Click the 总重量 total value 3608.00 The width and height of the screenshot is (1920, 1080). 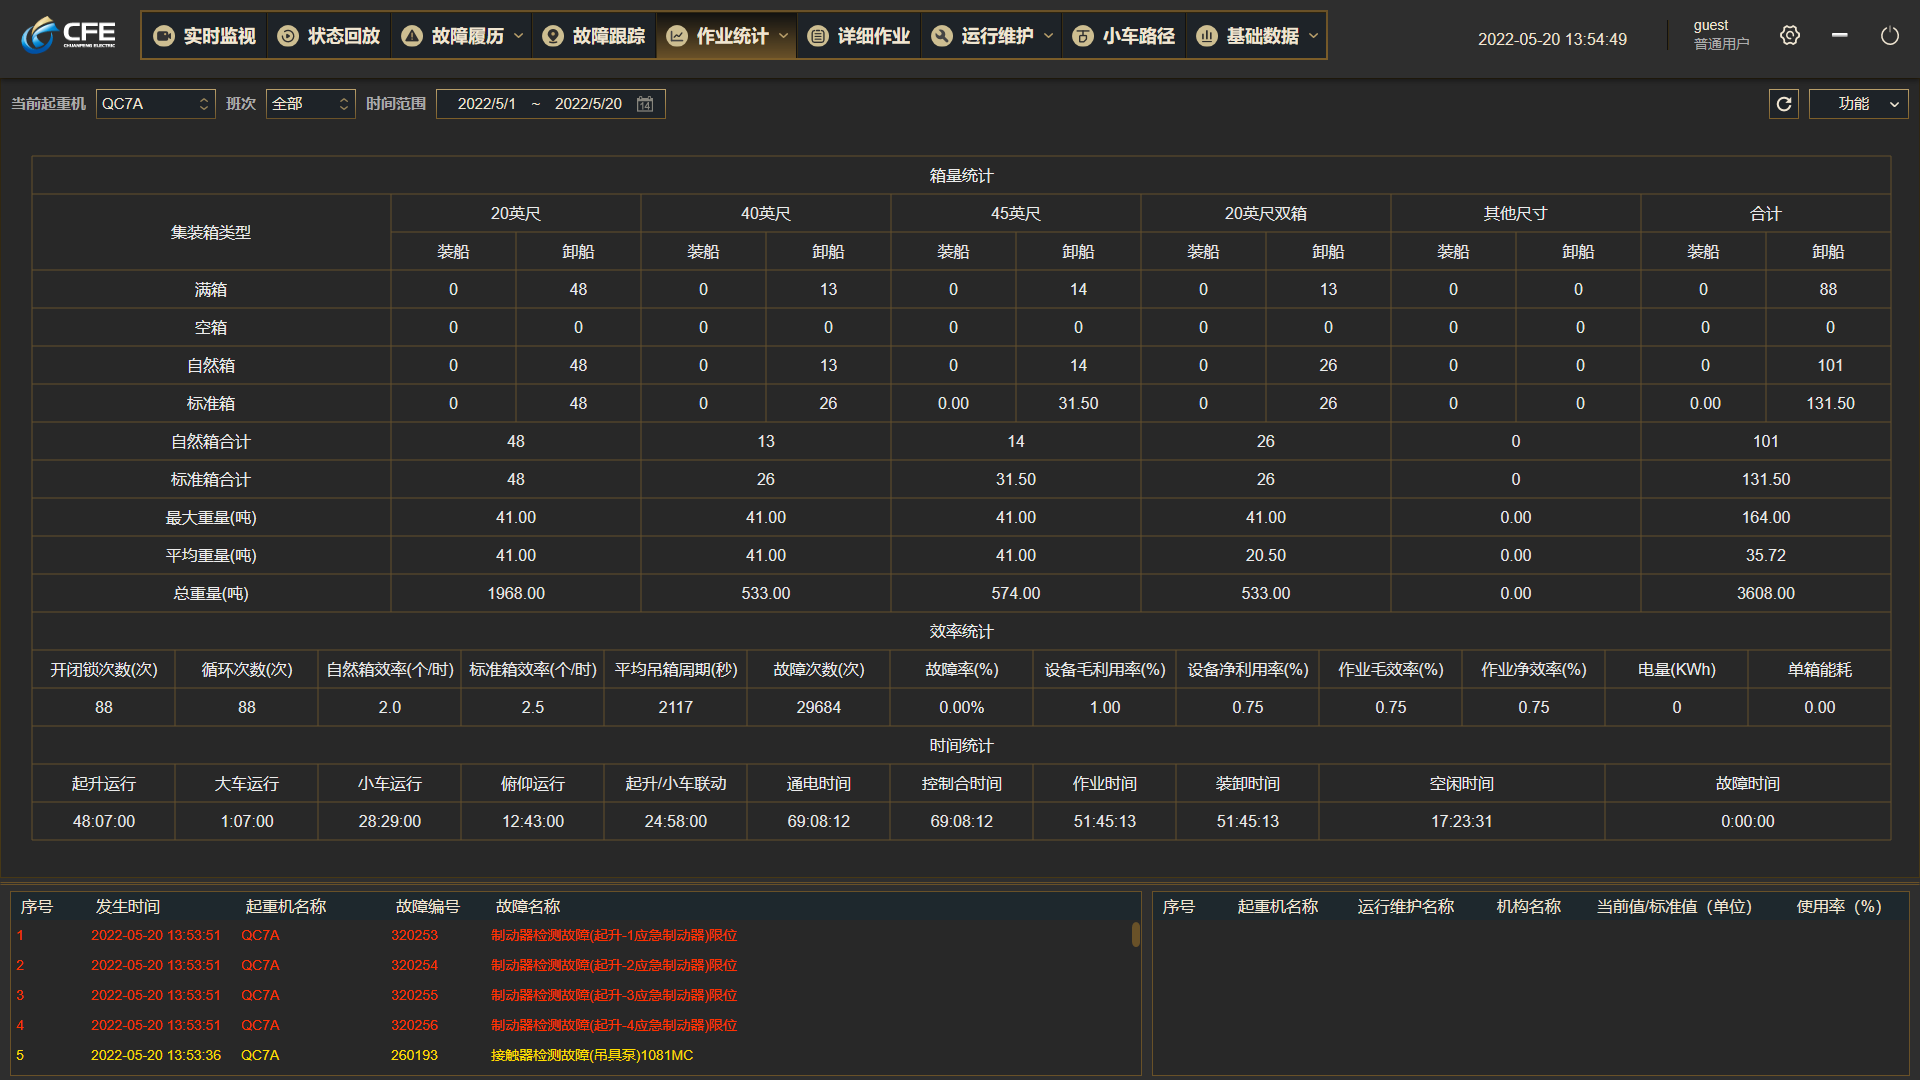[1765, 593]
